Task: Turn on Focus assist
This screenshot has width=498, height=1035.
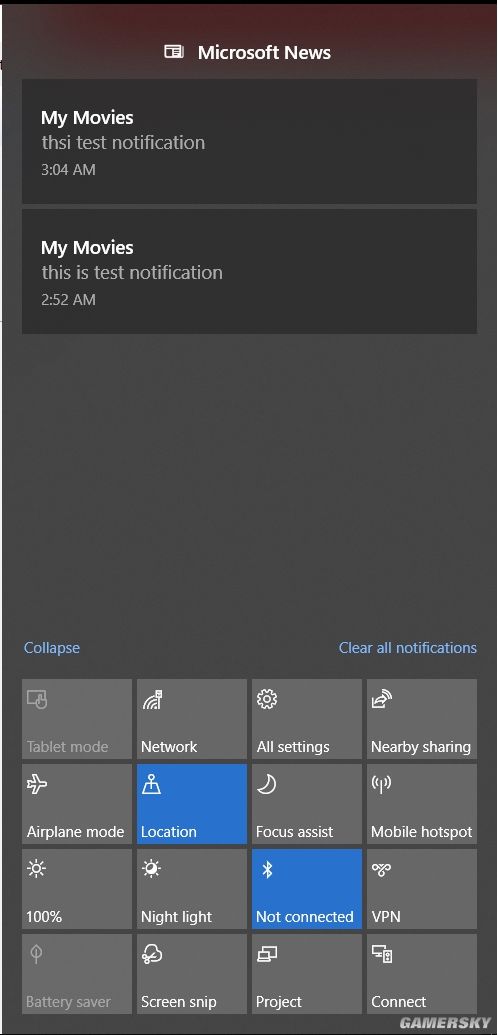Action: [306, 804]
